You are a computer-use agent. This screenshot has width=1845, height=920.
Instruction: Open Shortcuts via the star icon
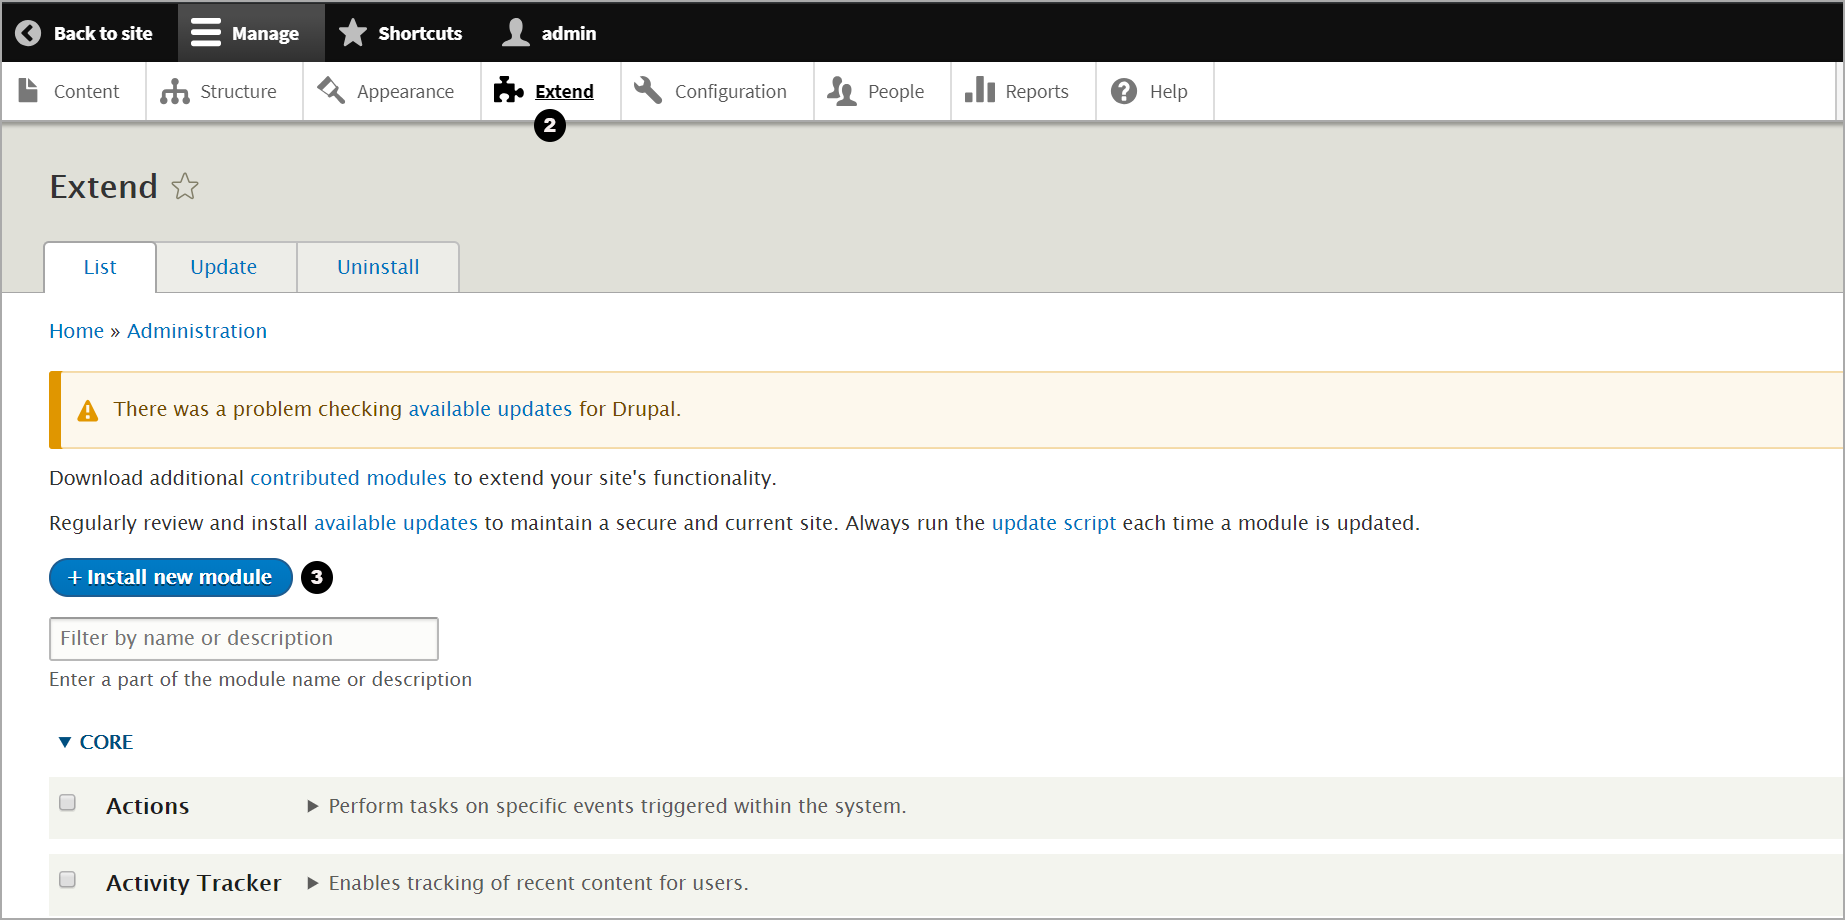pos(353,33)
